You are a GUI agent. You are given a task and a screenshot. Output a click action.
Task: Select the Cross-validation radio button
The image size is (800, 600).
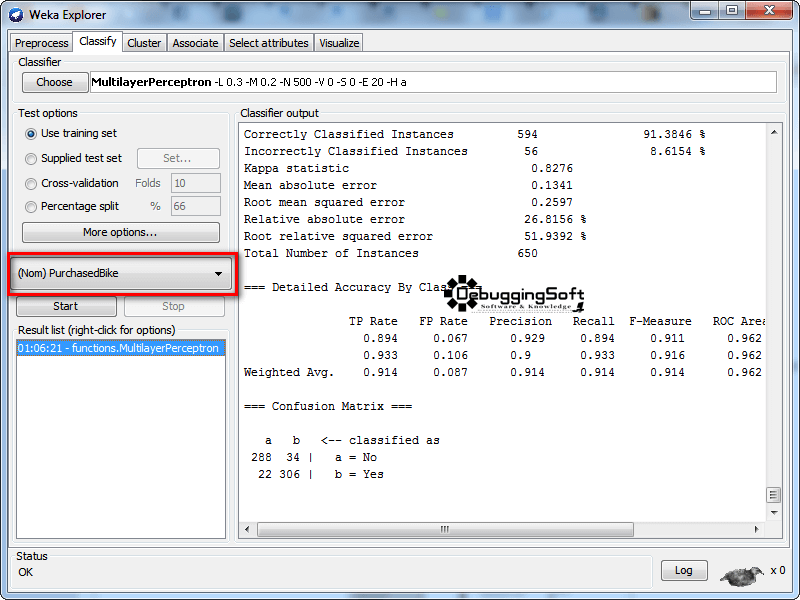[31, 183]
